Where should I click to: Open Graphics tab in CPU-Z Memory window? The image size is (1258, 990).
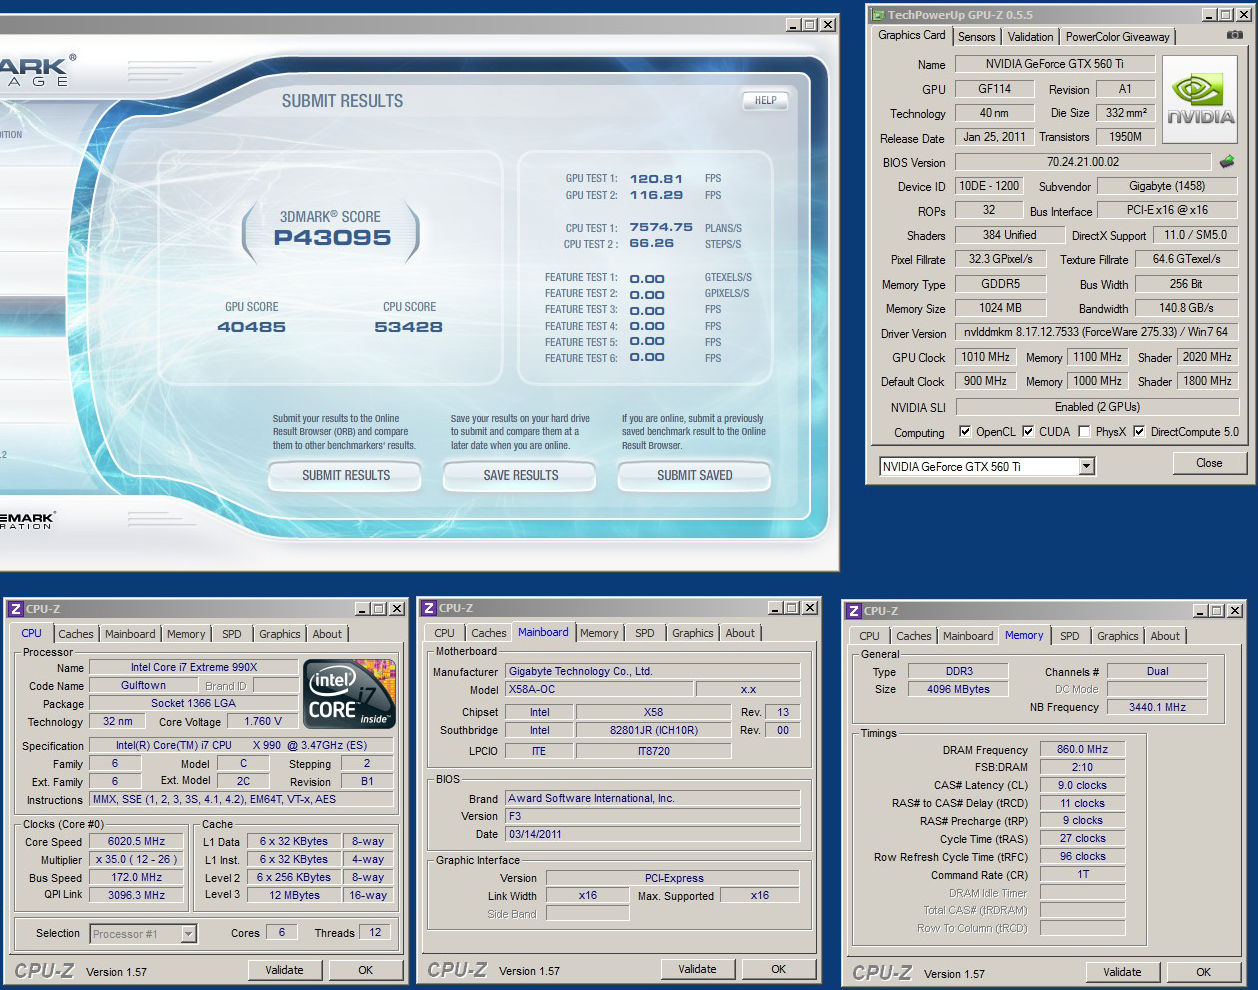click(1117, 636)
